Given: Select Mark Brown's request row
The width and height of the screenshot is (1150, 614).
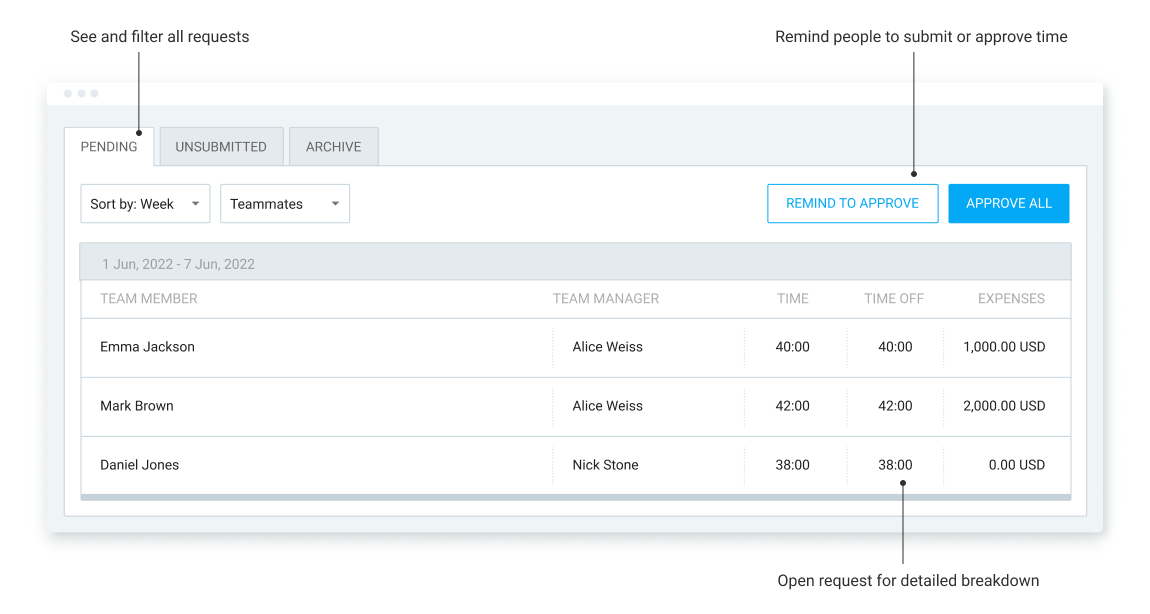Looking at the screenshot, I should (x=137, y=406).
